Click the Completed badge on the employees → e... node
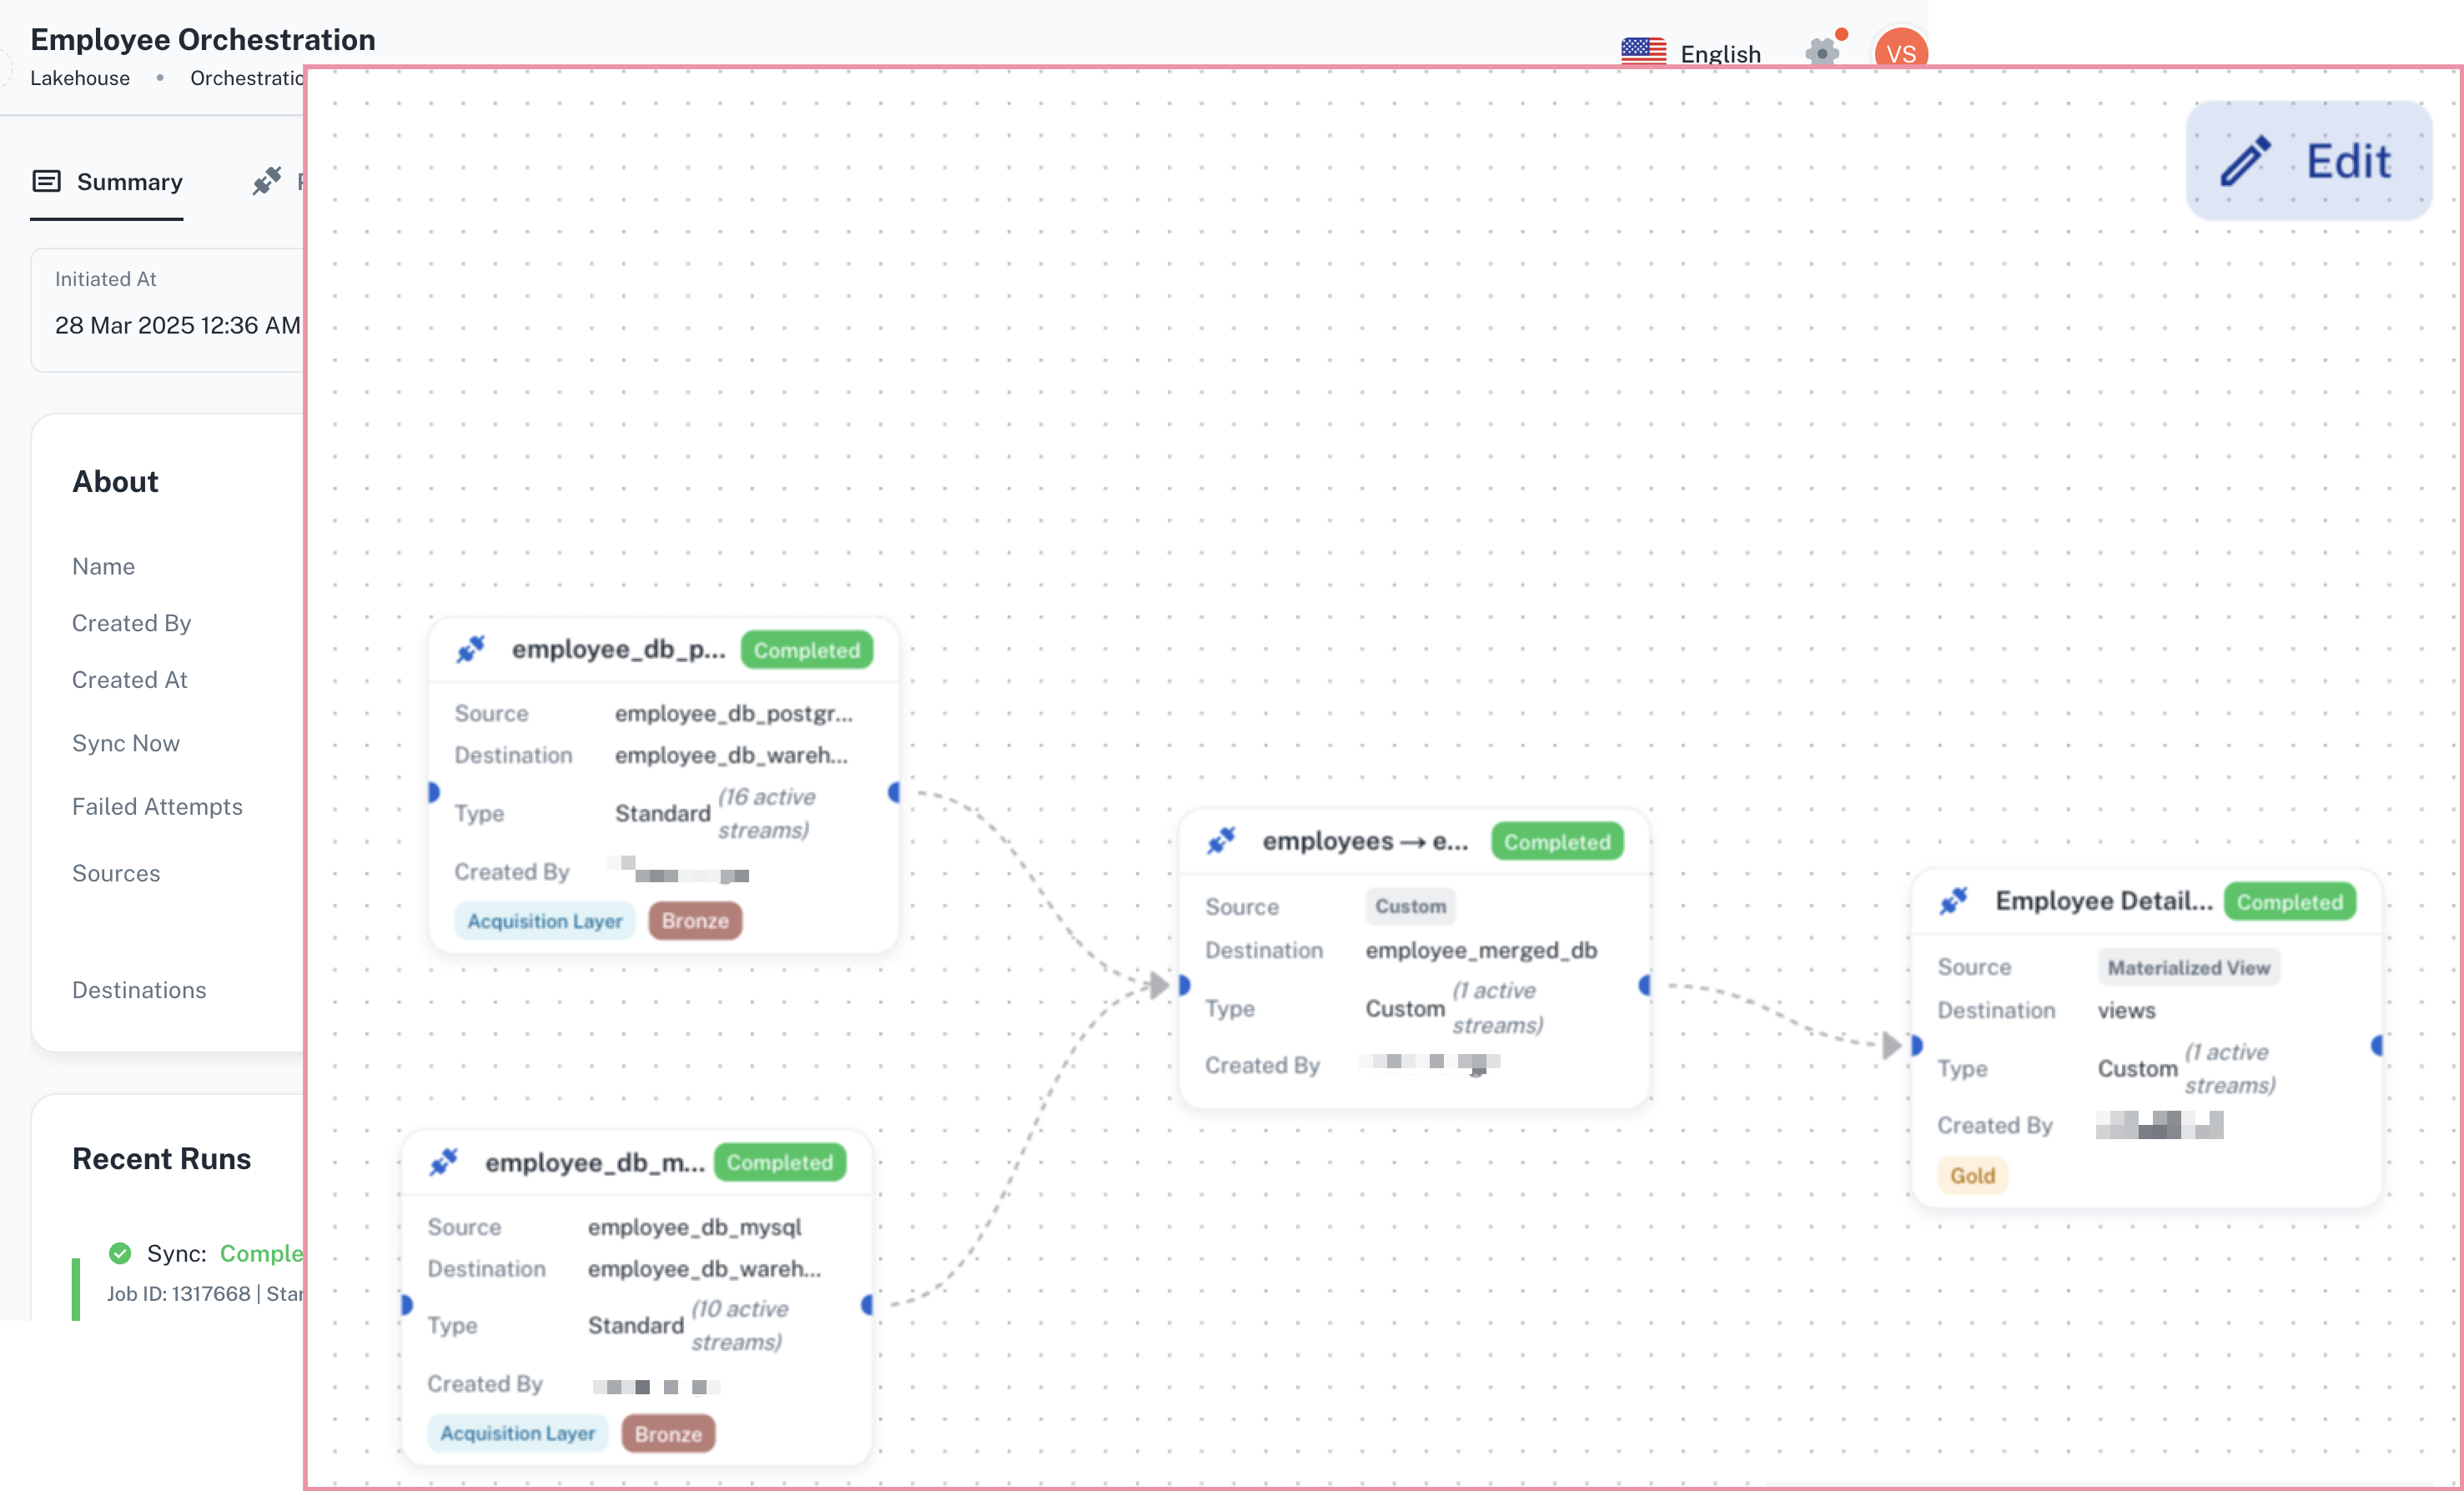 pos(1557,842)
